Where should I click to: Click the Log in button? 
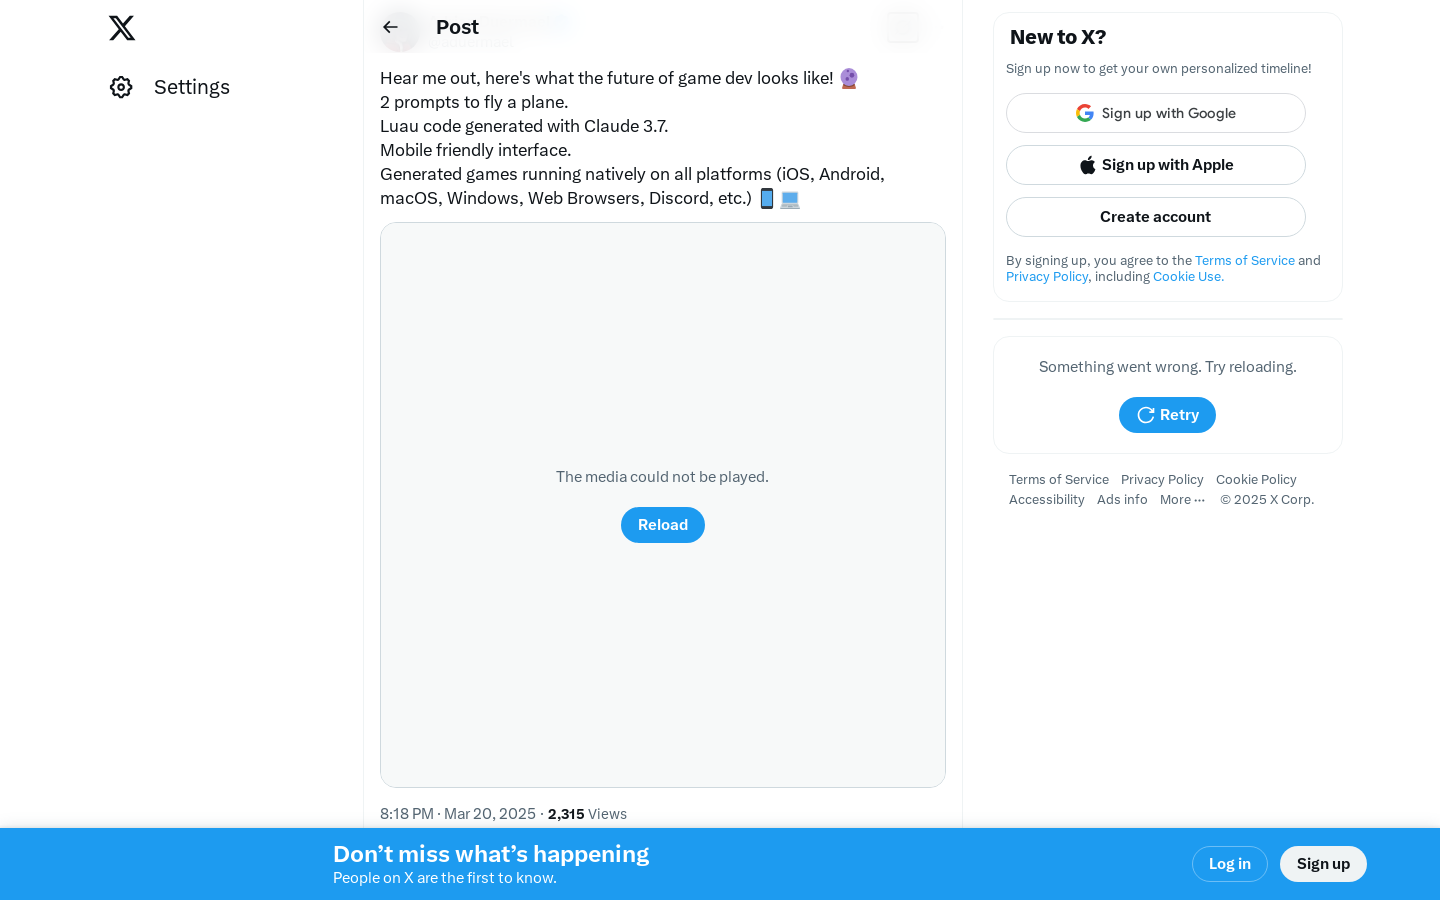(x=1230, y=864)
